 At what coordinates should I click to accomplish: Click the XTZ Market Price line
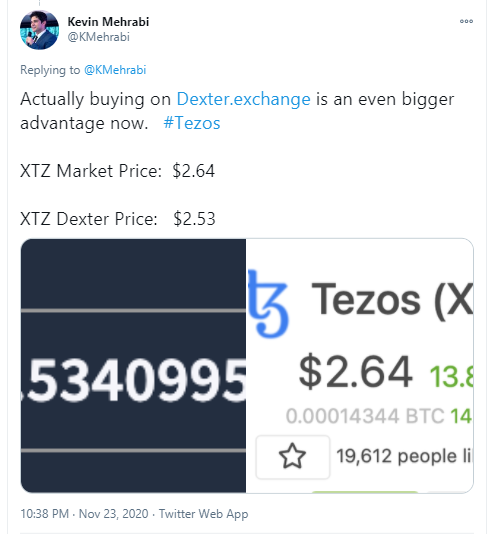(117, 171)
